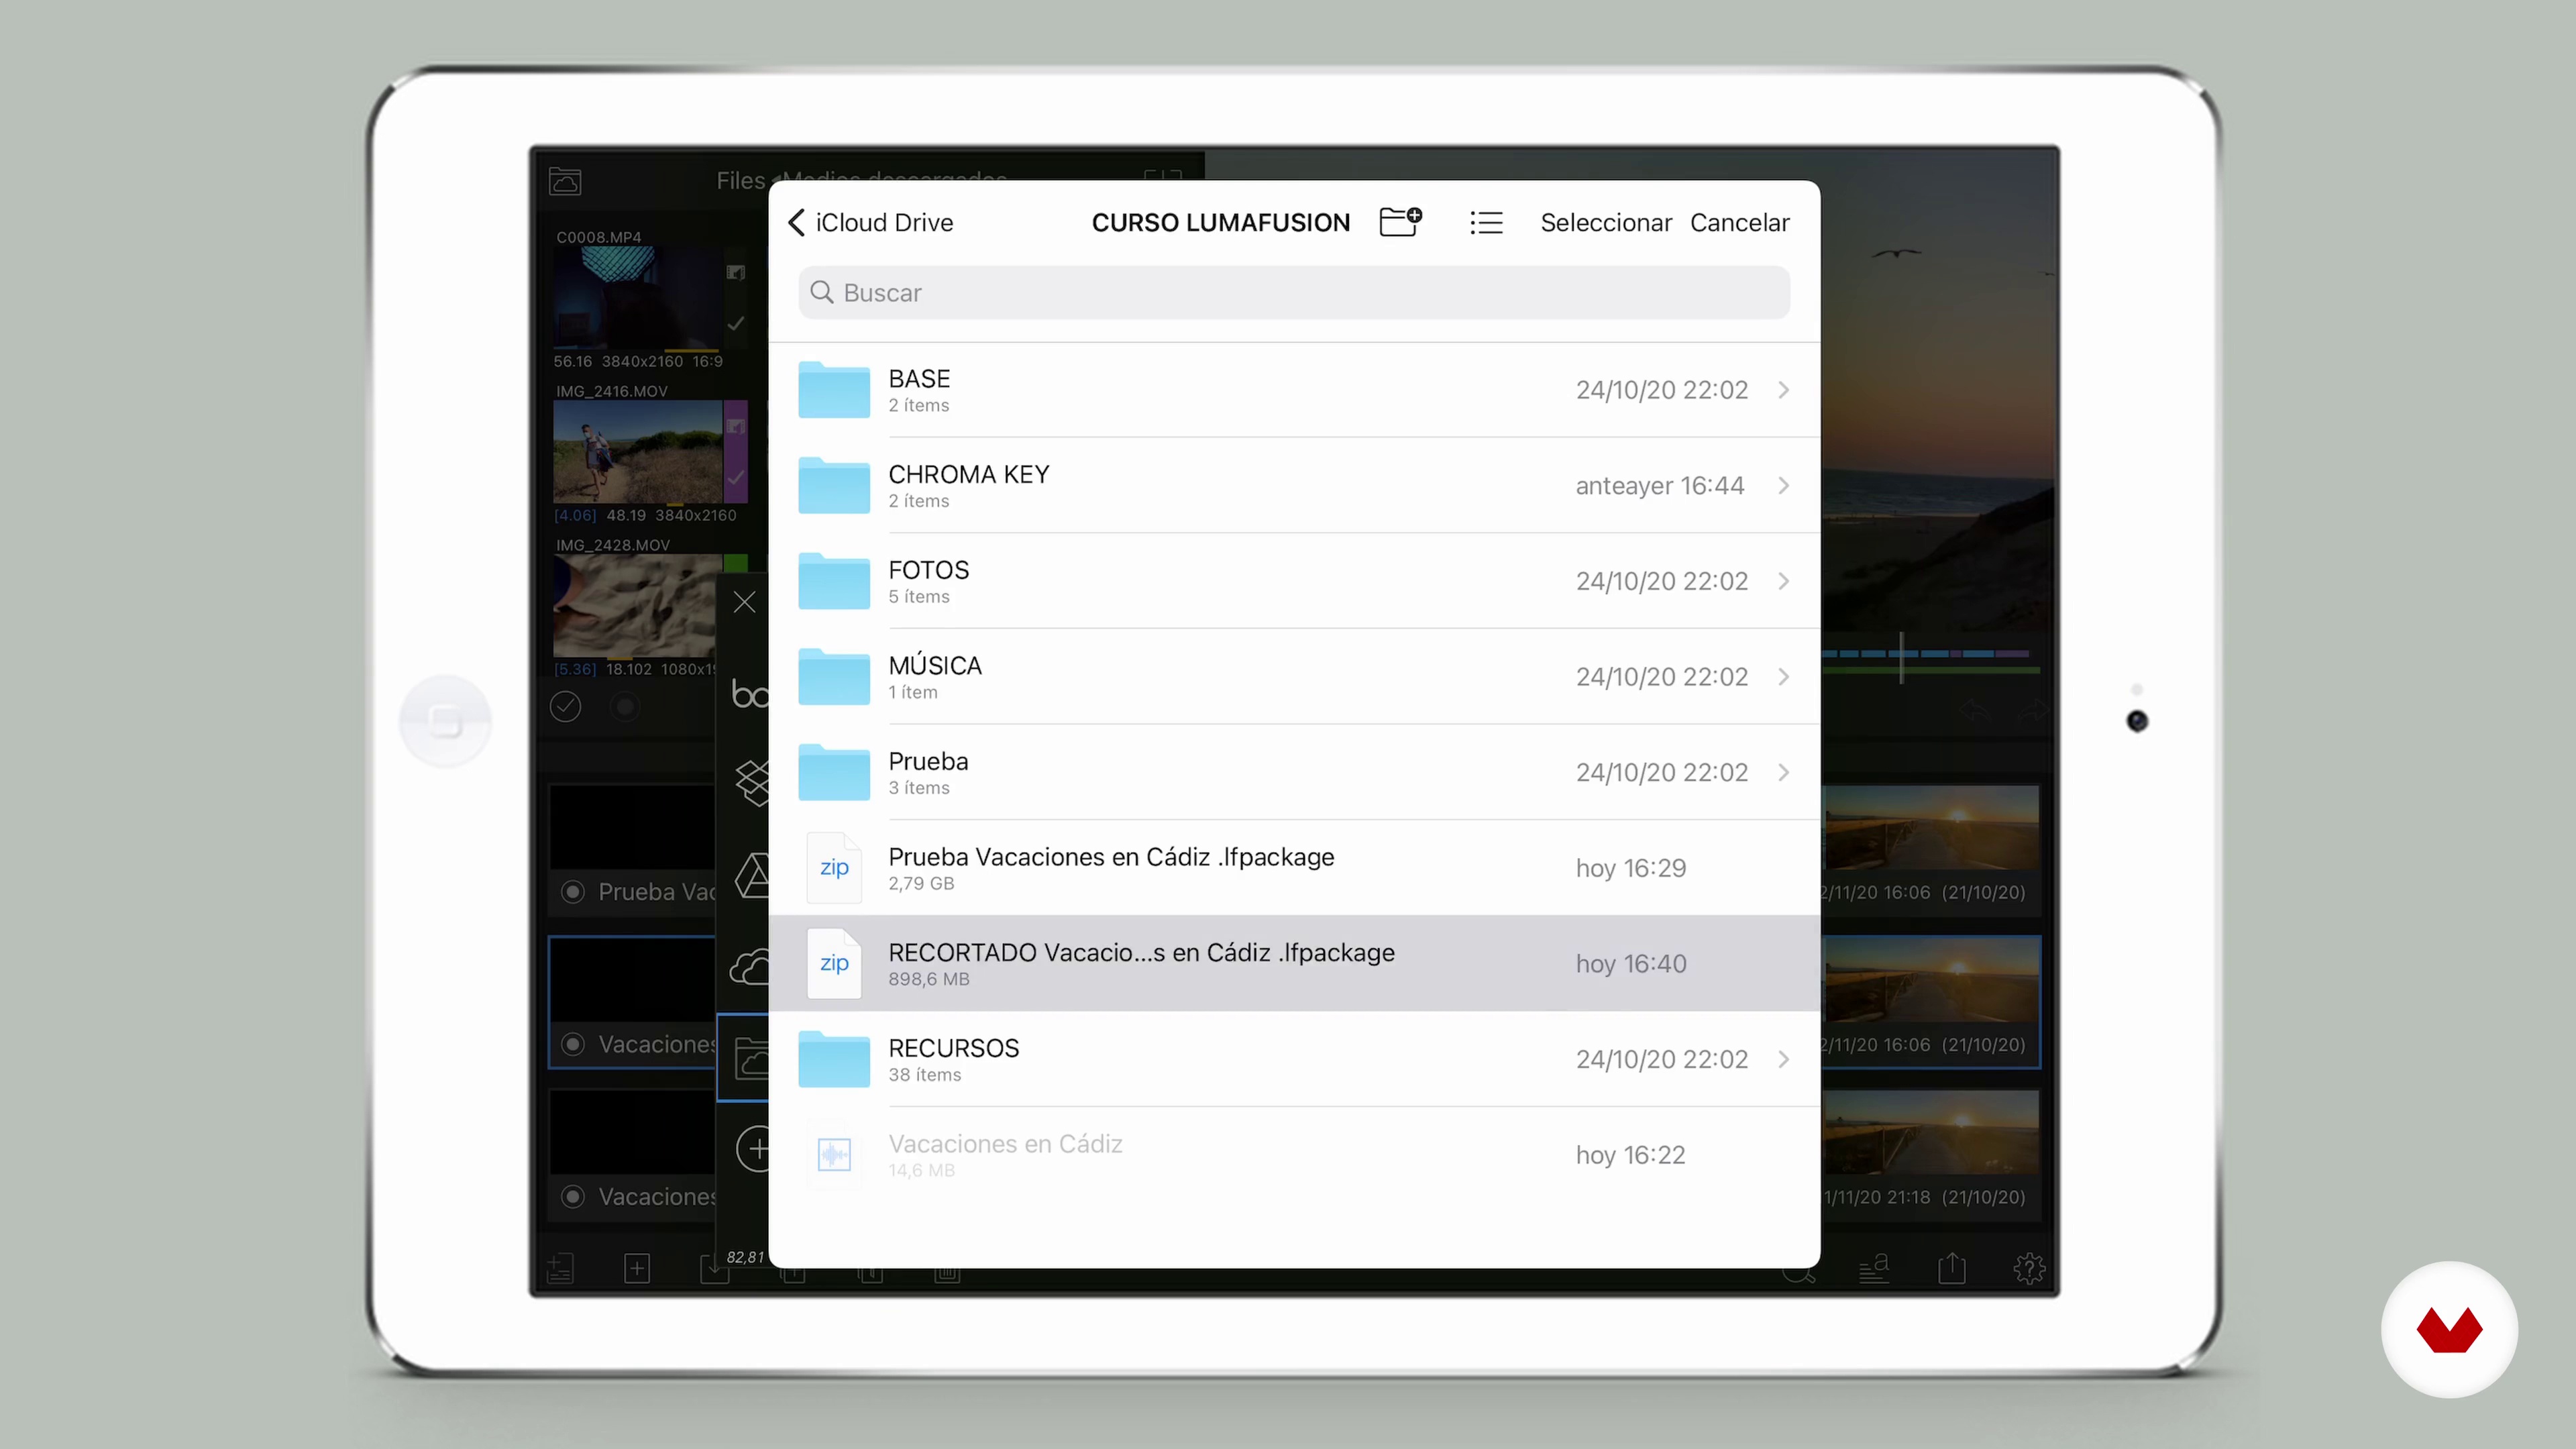Toggle checkmark selection below media library

click(x=565, y=707)
